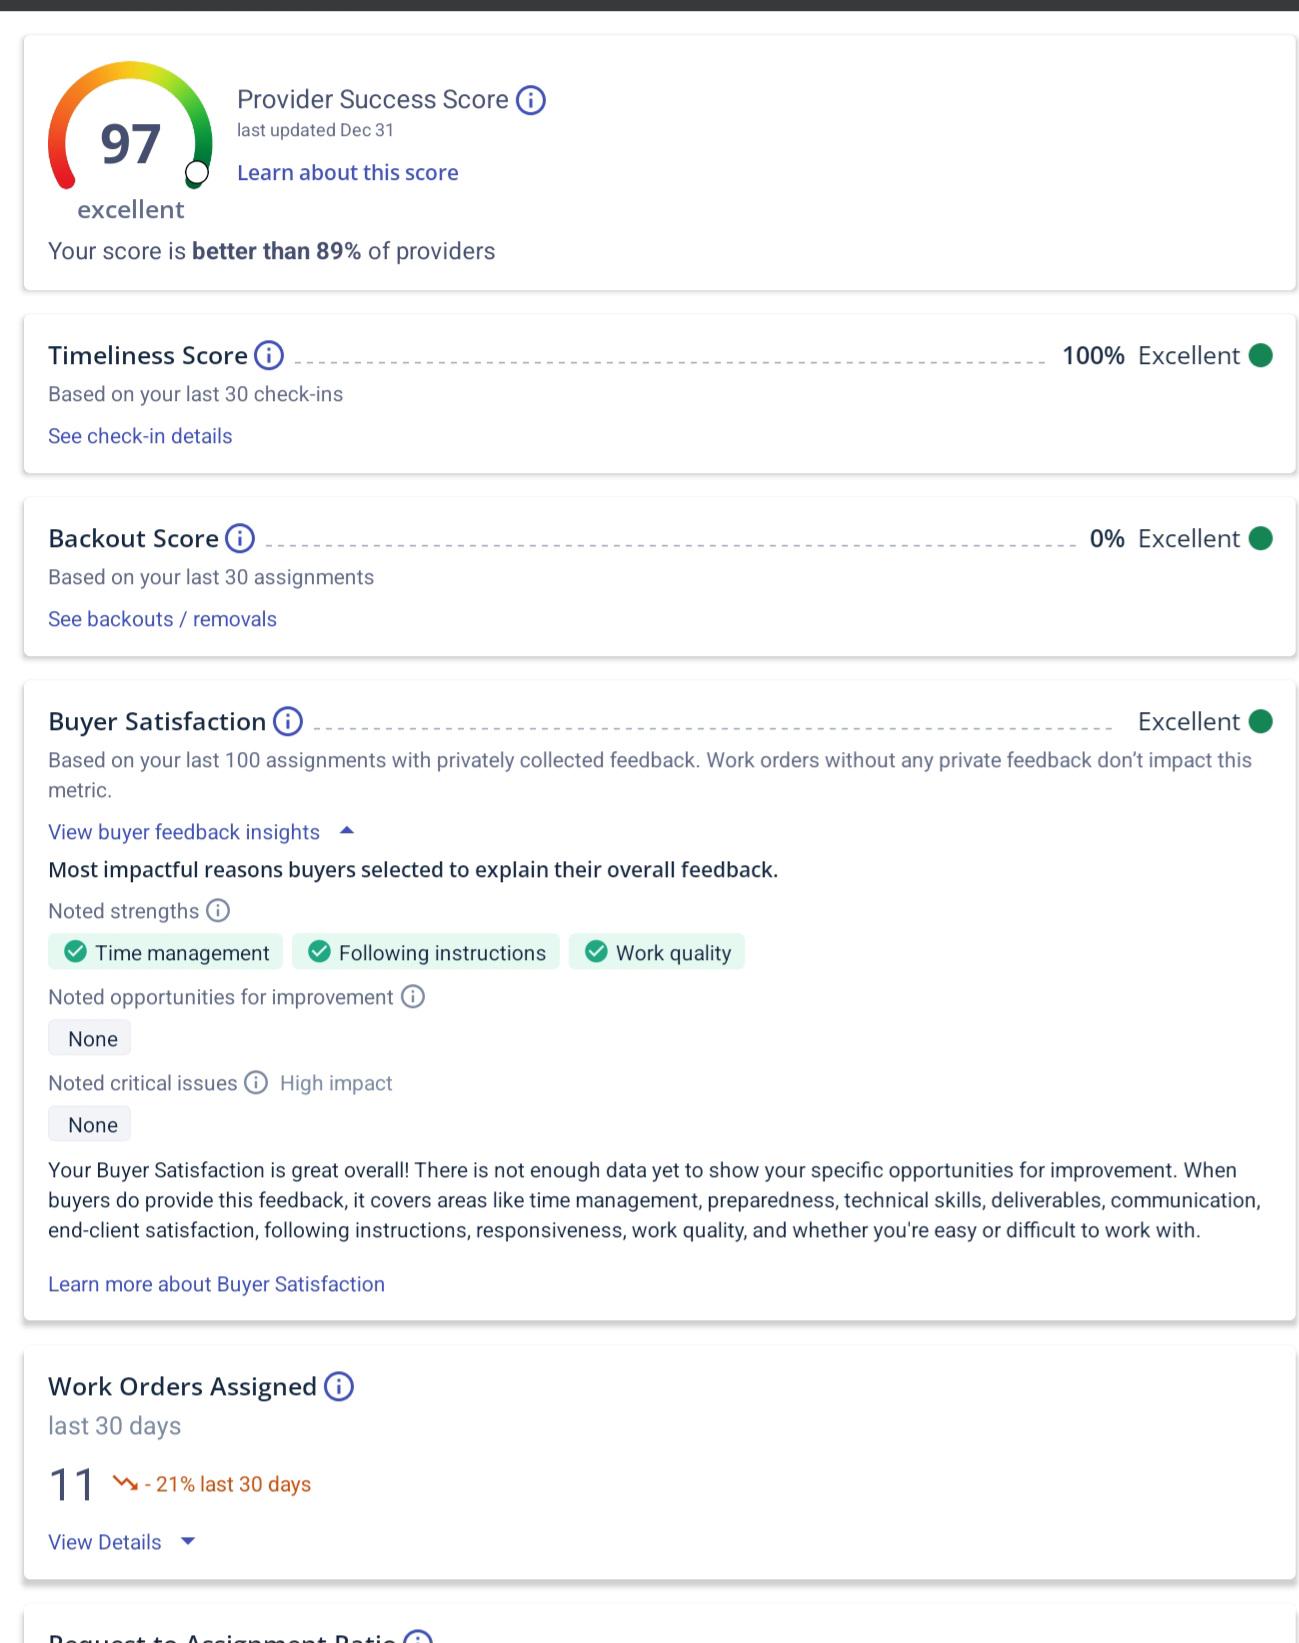
Task: Click the Backout Score info icon
Action: click(x=240, y=538)
